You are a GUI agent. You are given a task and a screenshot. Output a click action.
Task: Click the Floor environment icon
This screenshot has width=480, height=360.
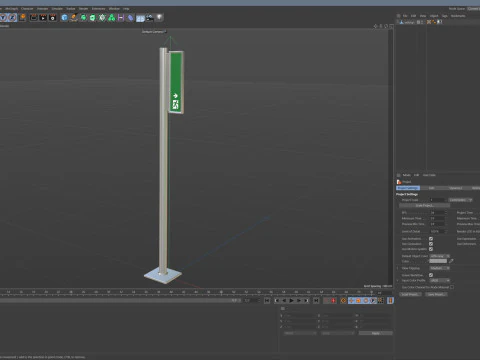(140, 18)
